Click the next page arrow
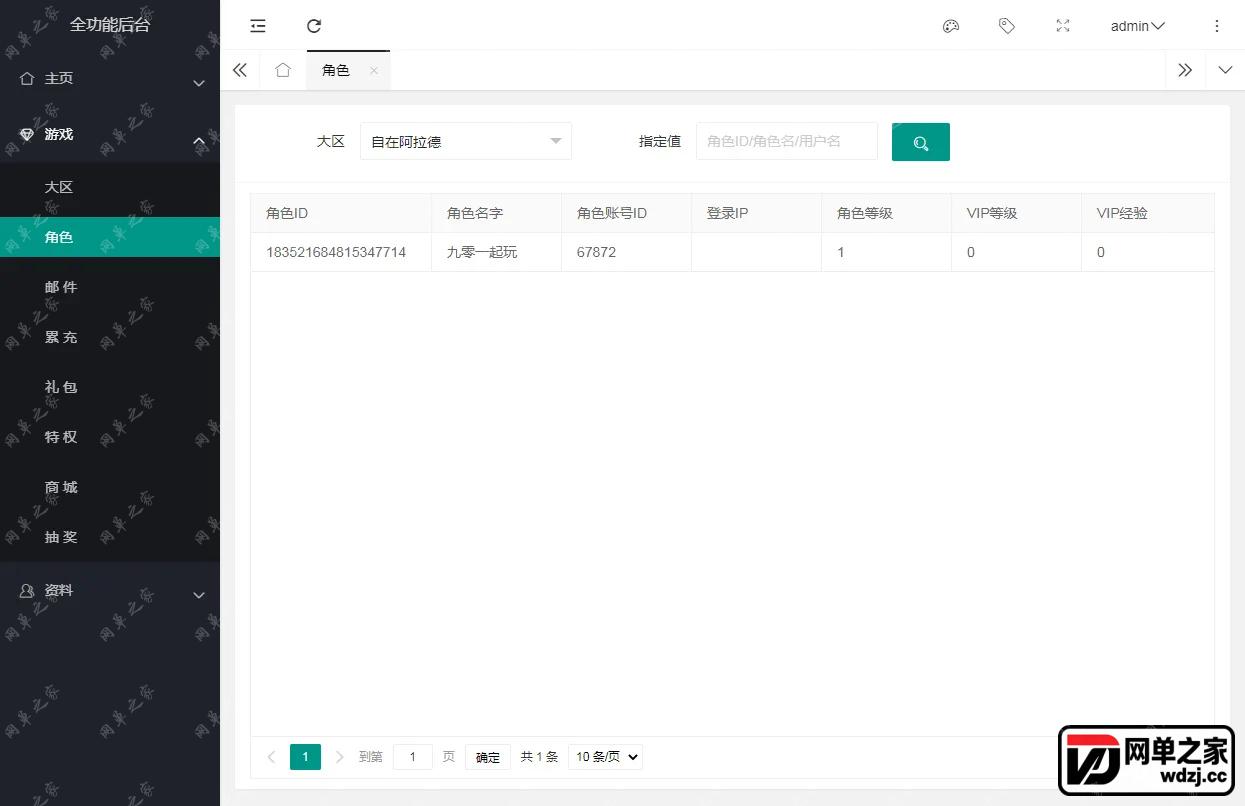Screen dimensions: 1245x806 340,757
